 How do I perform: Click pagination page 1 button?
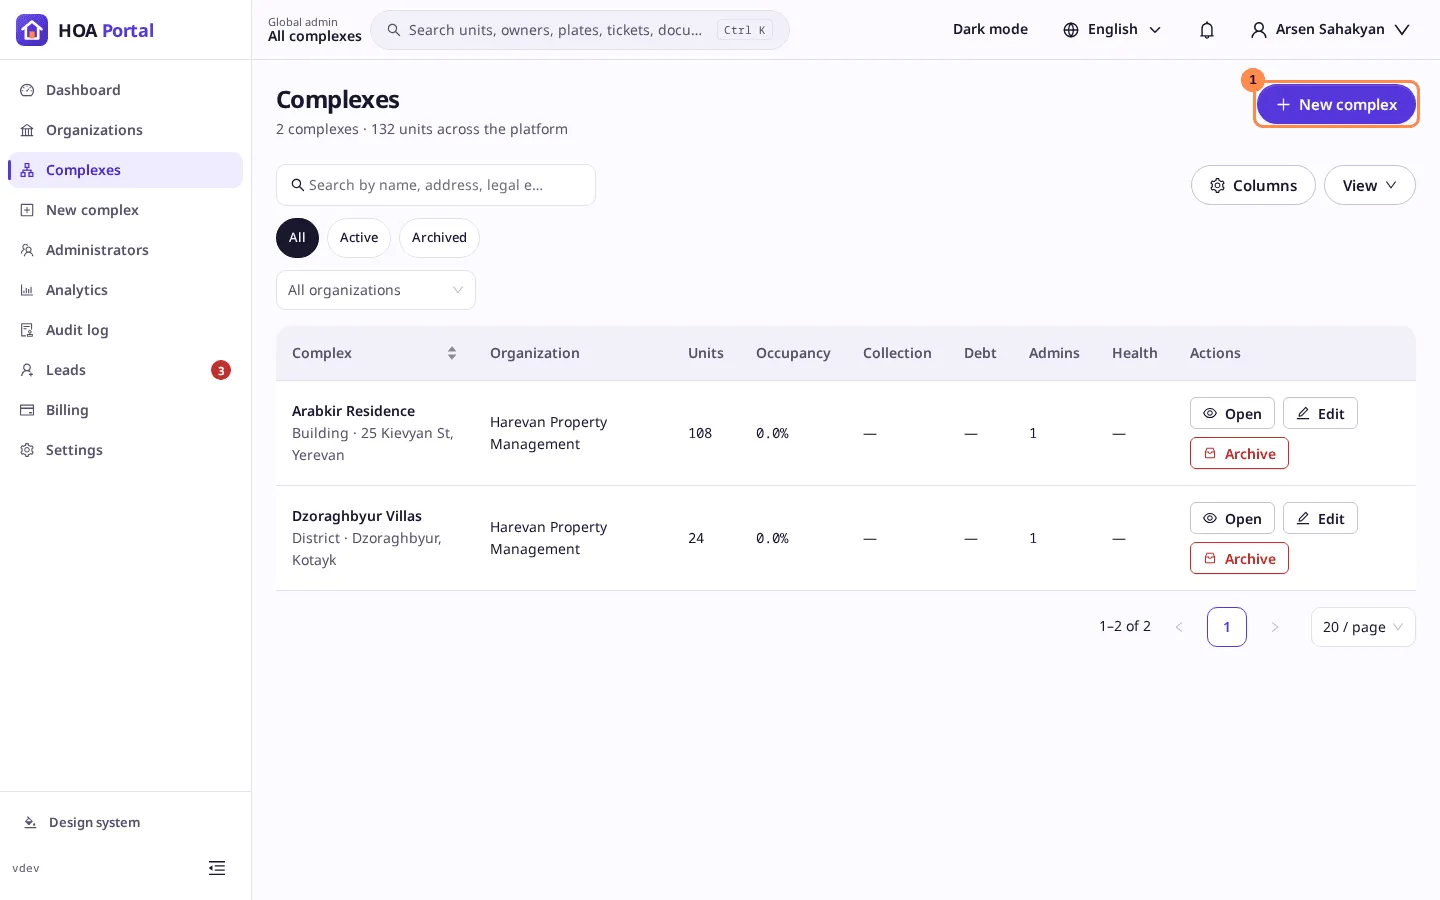tap(1227, 627)
